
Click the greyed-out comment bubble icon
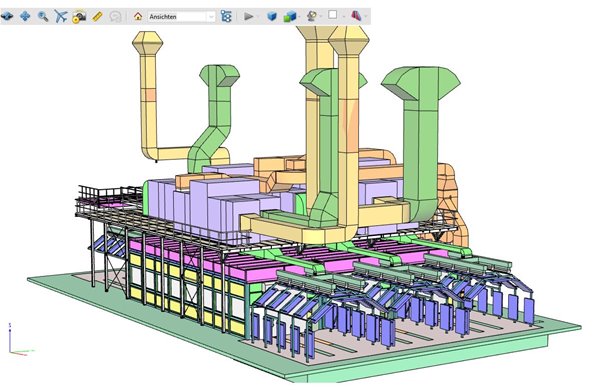click(115, 16)
